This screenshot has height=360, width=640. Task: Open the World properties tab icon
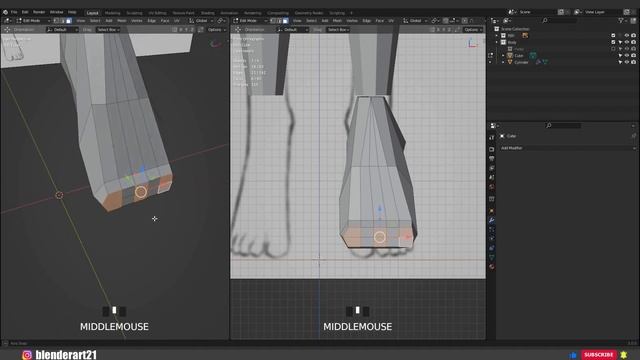coord(492,187)
